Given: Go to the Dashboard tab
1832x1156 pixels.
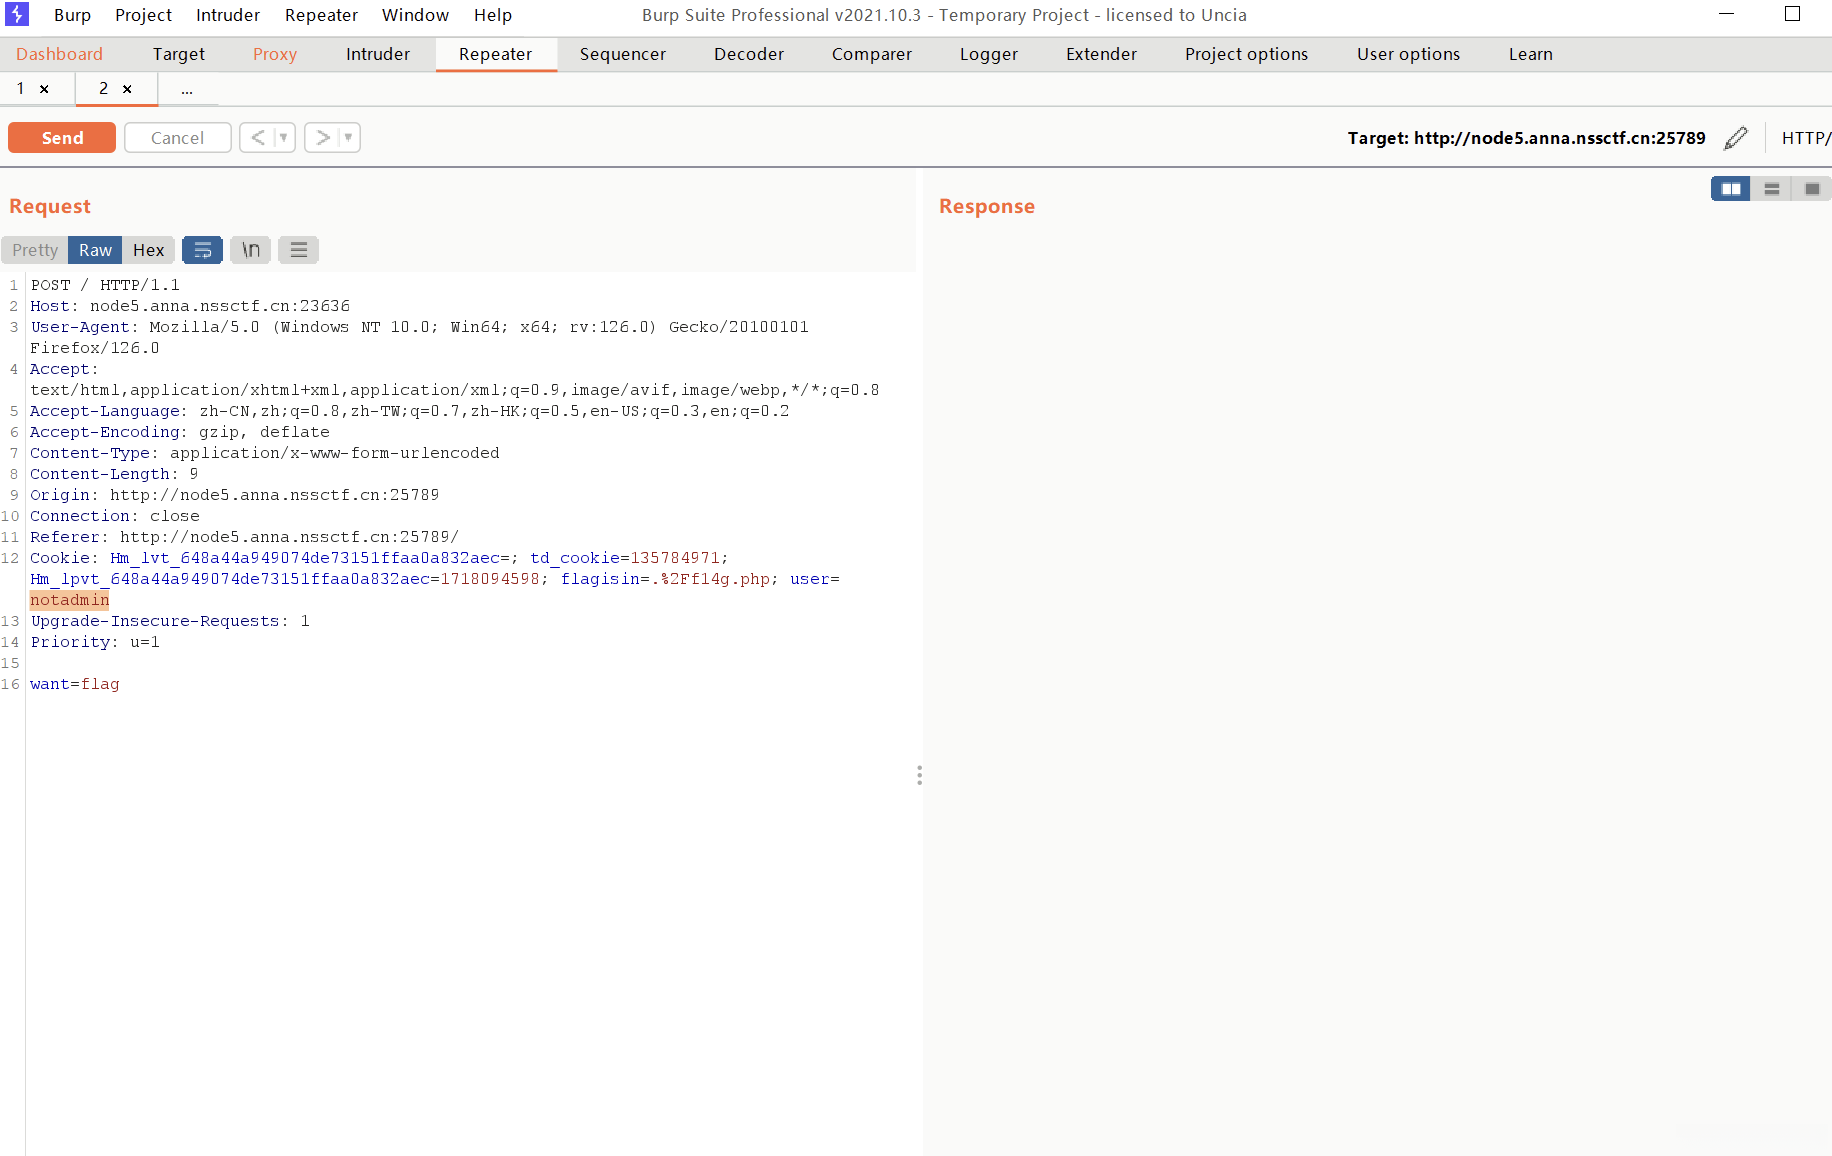Looking at the screenshot, I should (x=60, y=54).
